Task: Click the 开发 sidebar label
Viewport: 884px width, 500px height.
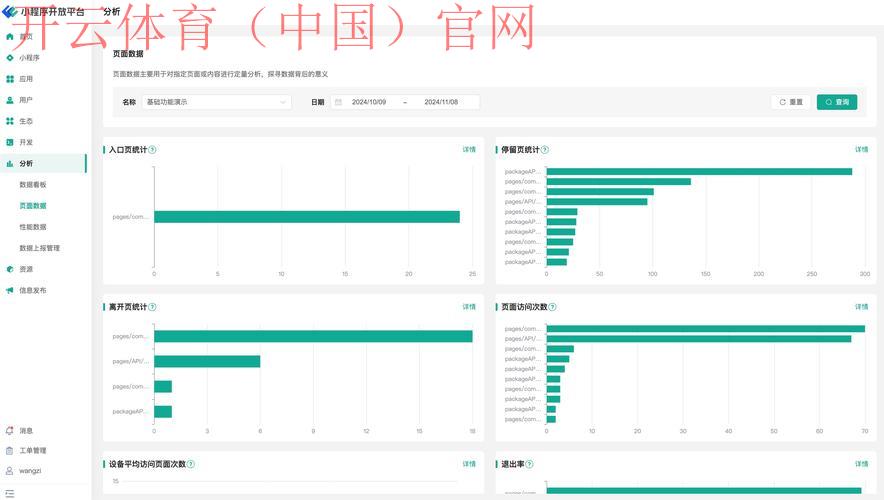Action: click(x=26, y=142)
